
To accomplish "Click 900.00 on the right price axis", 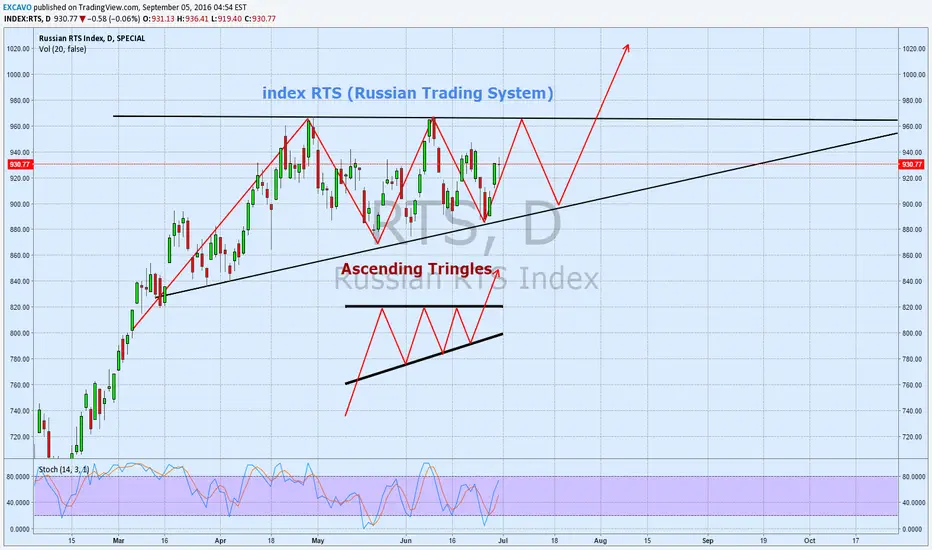I will click(914, 205).
